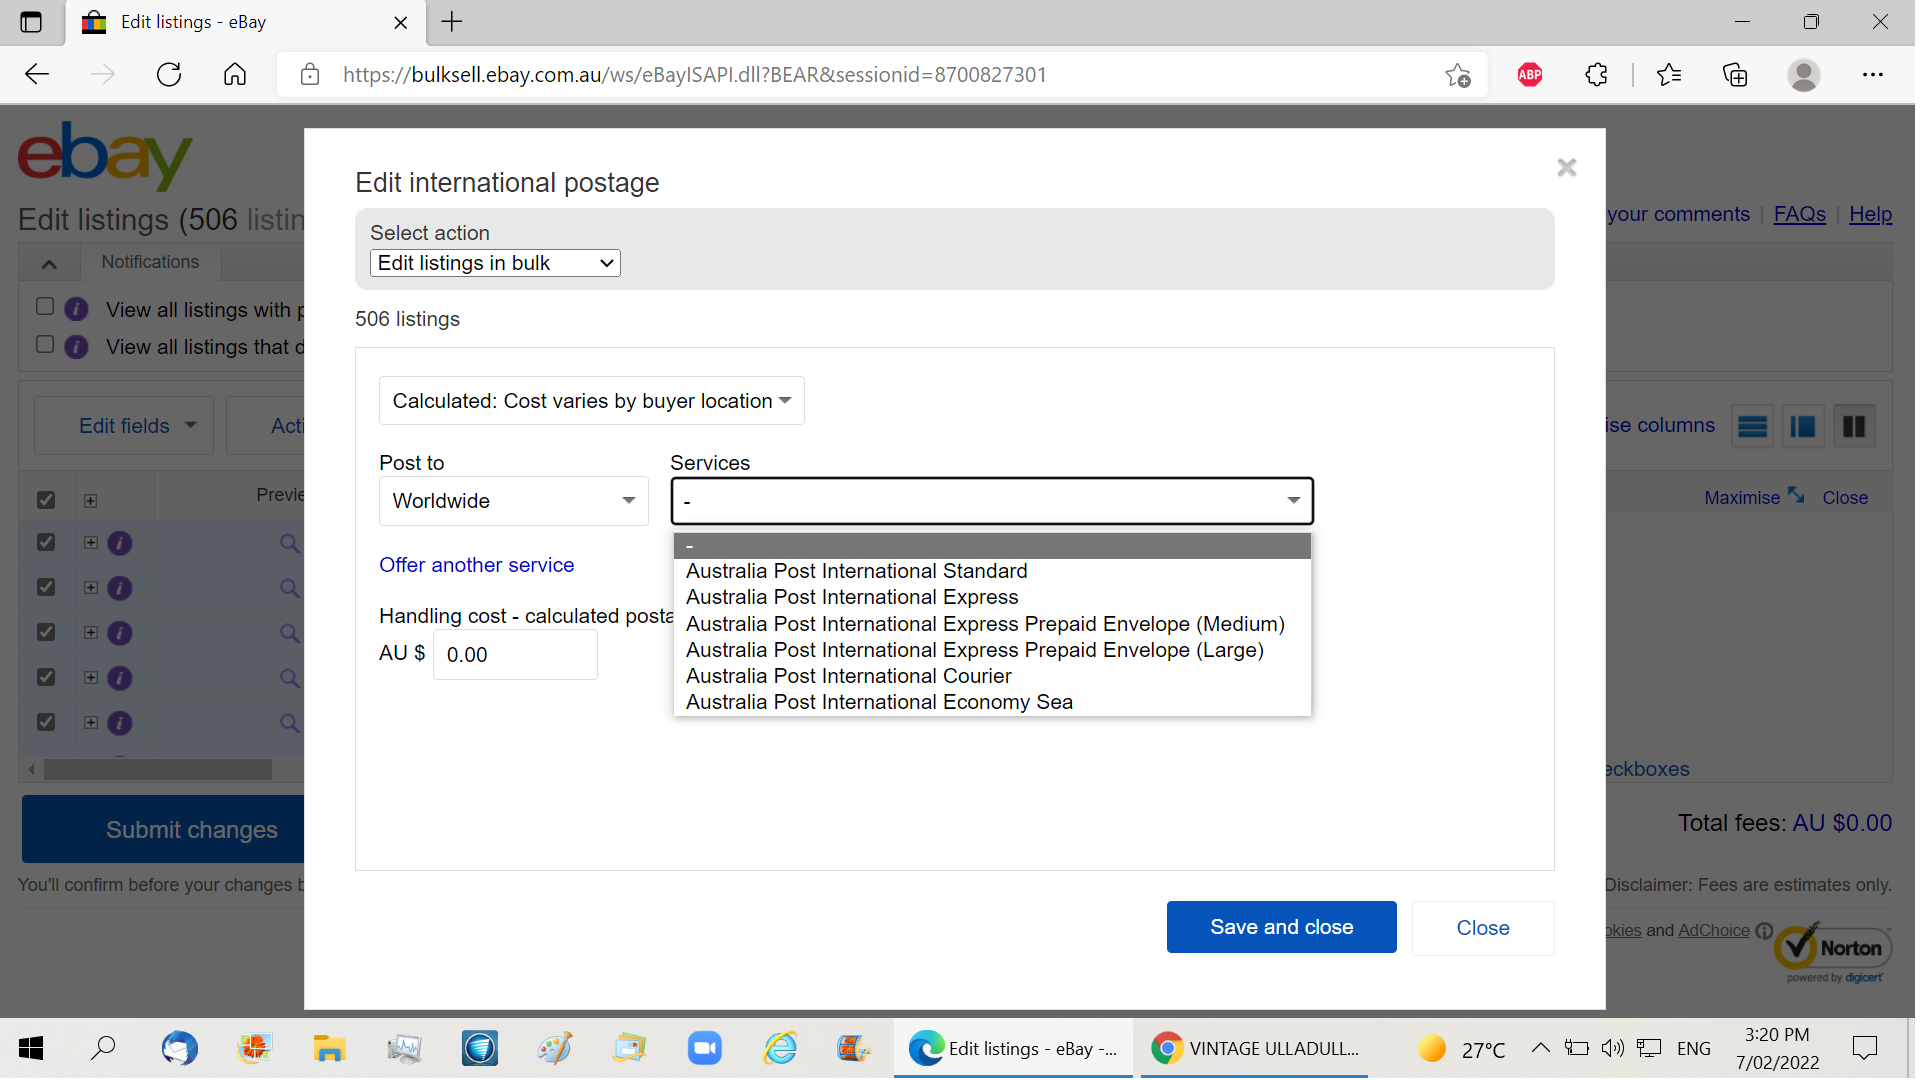This screenshot has width=1920, height=1080.
Task: Select Australia Post International Standard option
Action: coord(856,571)
